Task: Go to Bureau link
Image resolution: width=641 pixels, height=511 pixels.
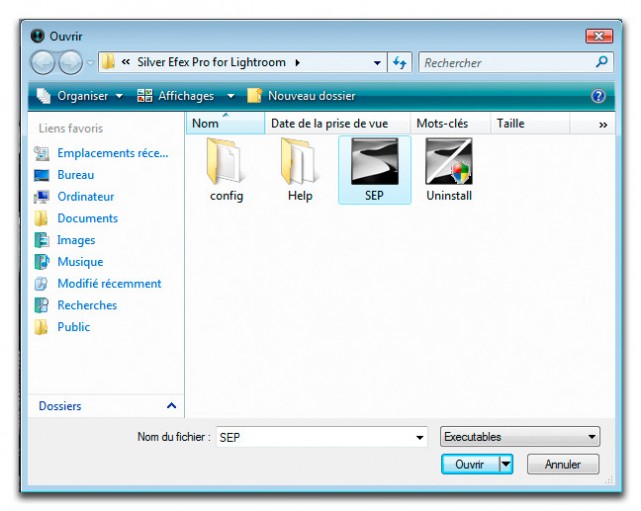Action: coord(76,175)
